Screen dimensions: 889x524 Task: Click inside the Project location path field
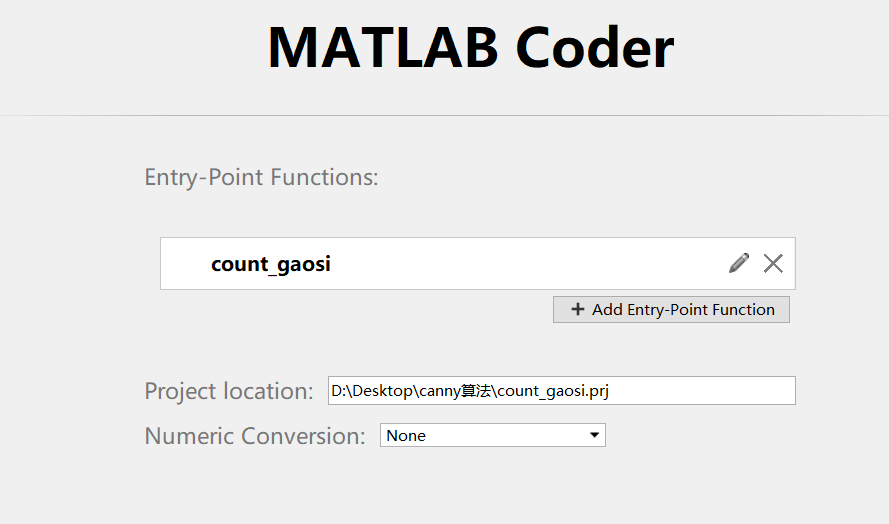561,391
